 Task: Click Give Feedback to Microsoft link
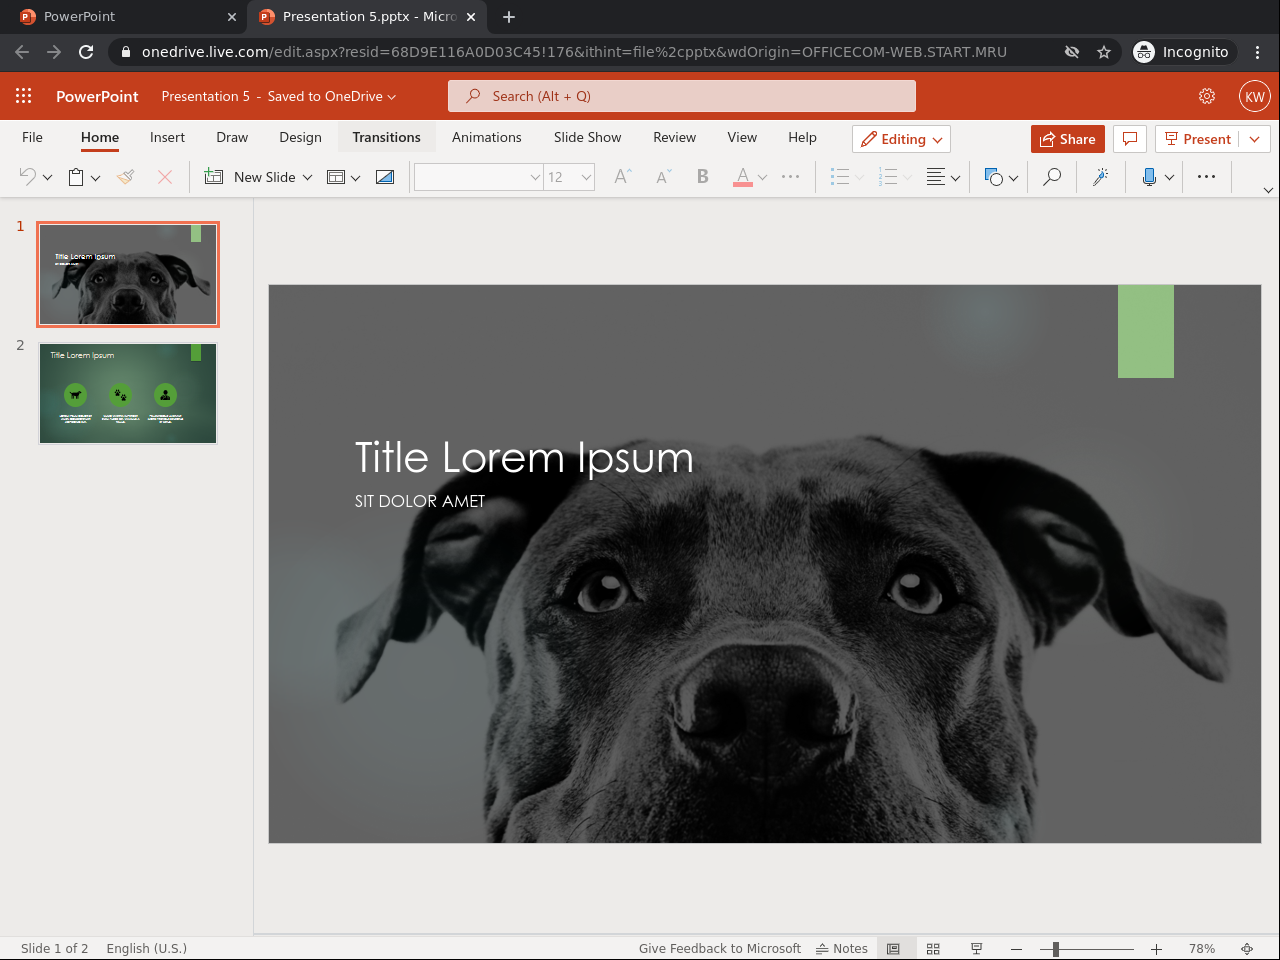pyautogui.click(x=719, y=948)
